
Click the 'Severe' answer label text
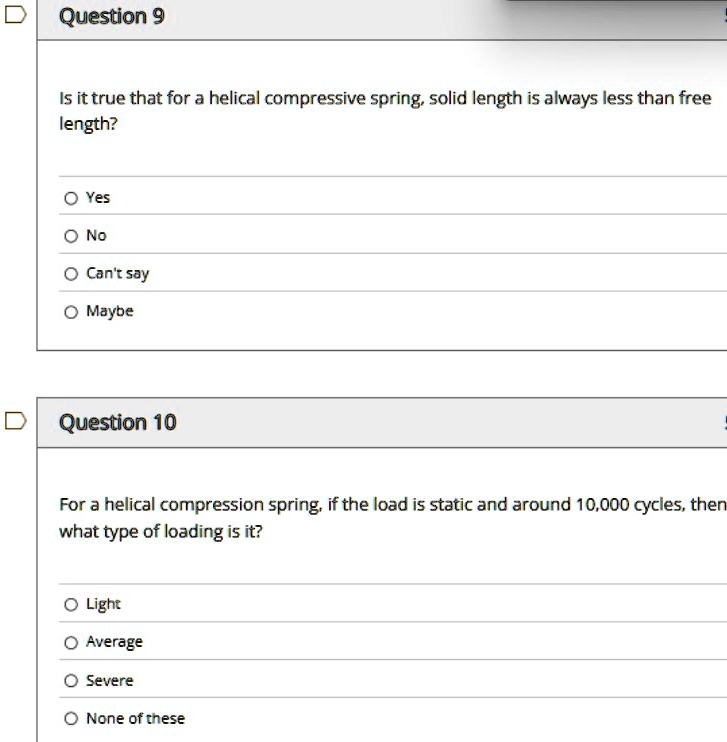pyautogui.click(x=110, y=680)
